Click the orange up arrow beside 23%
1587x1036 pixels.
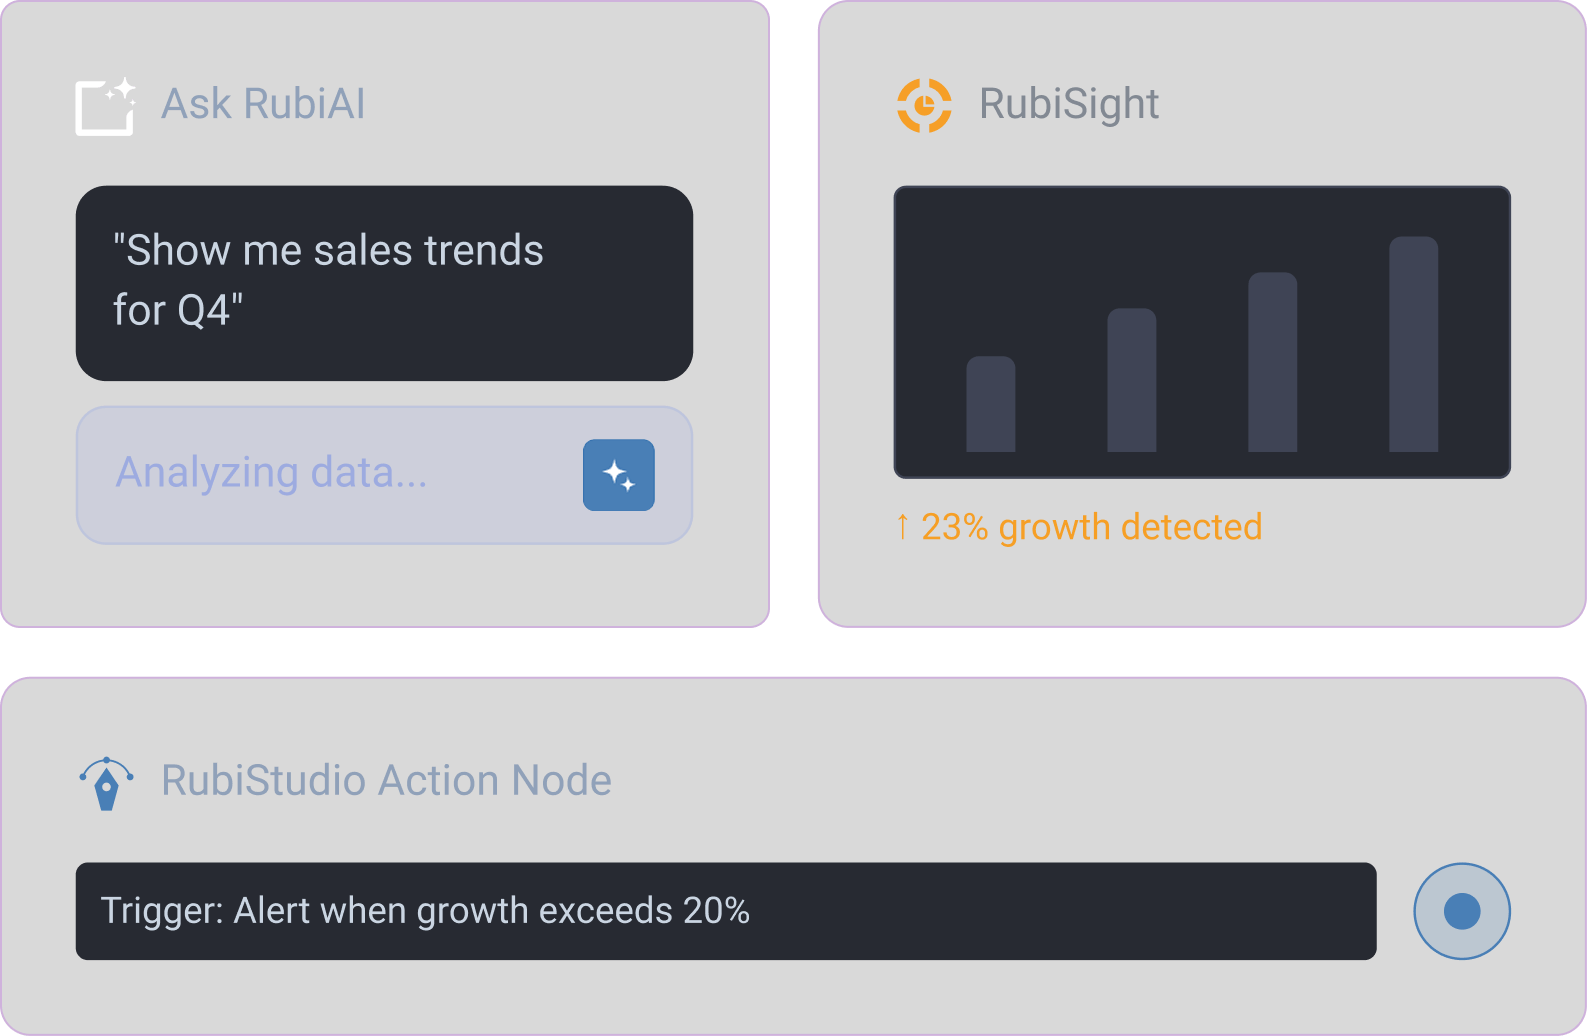[x=903, y=526]
